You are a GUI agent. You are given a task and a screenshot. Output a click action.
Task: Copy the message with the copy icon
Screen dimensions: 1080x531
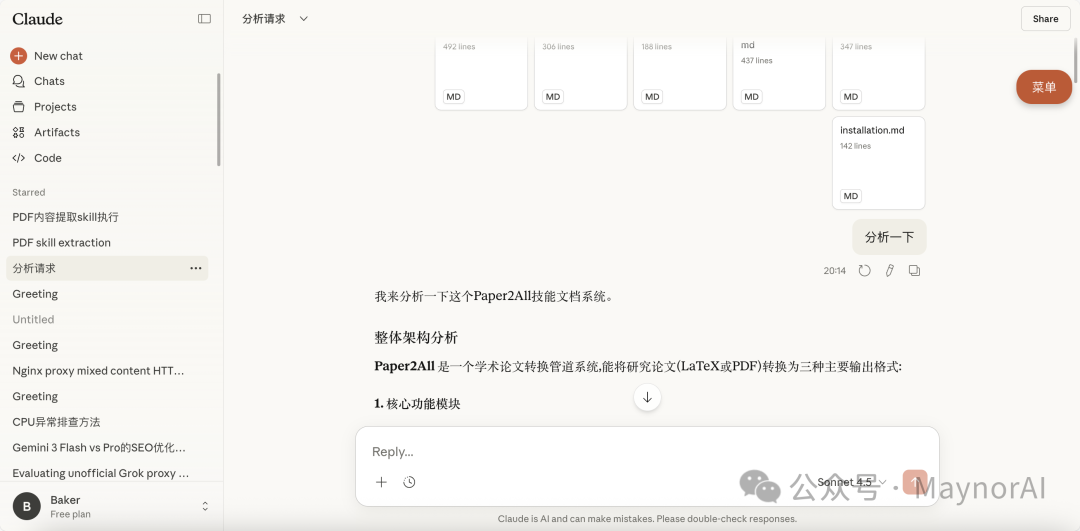point(914,271)
